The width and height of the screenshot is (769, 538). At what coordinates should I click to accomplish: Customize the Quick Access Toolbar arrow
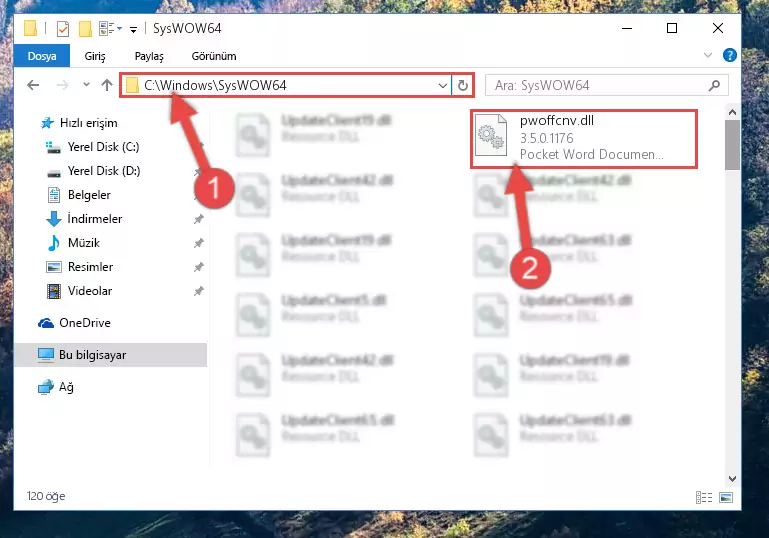133,30
